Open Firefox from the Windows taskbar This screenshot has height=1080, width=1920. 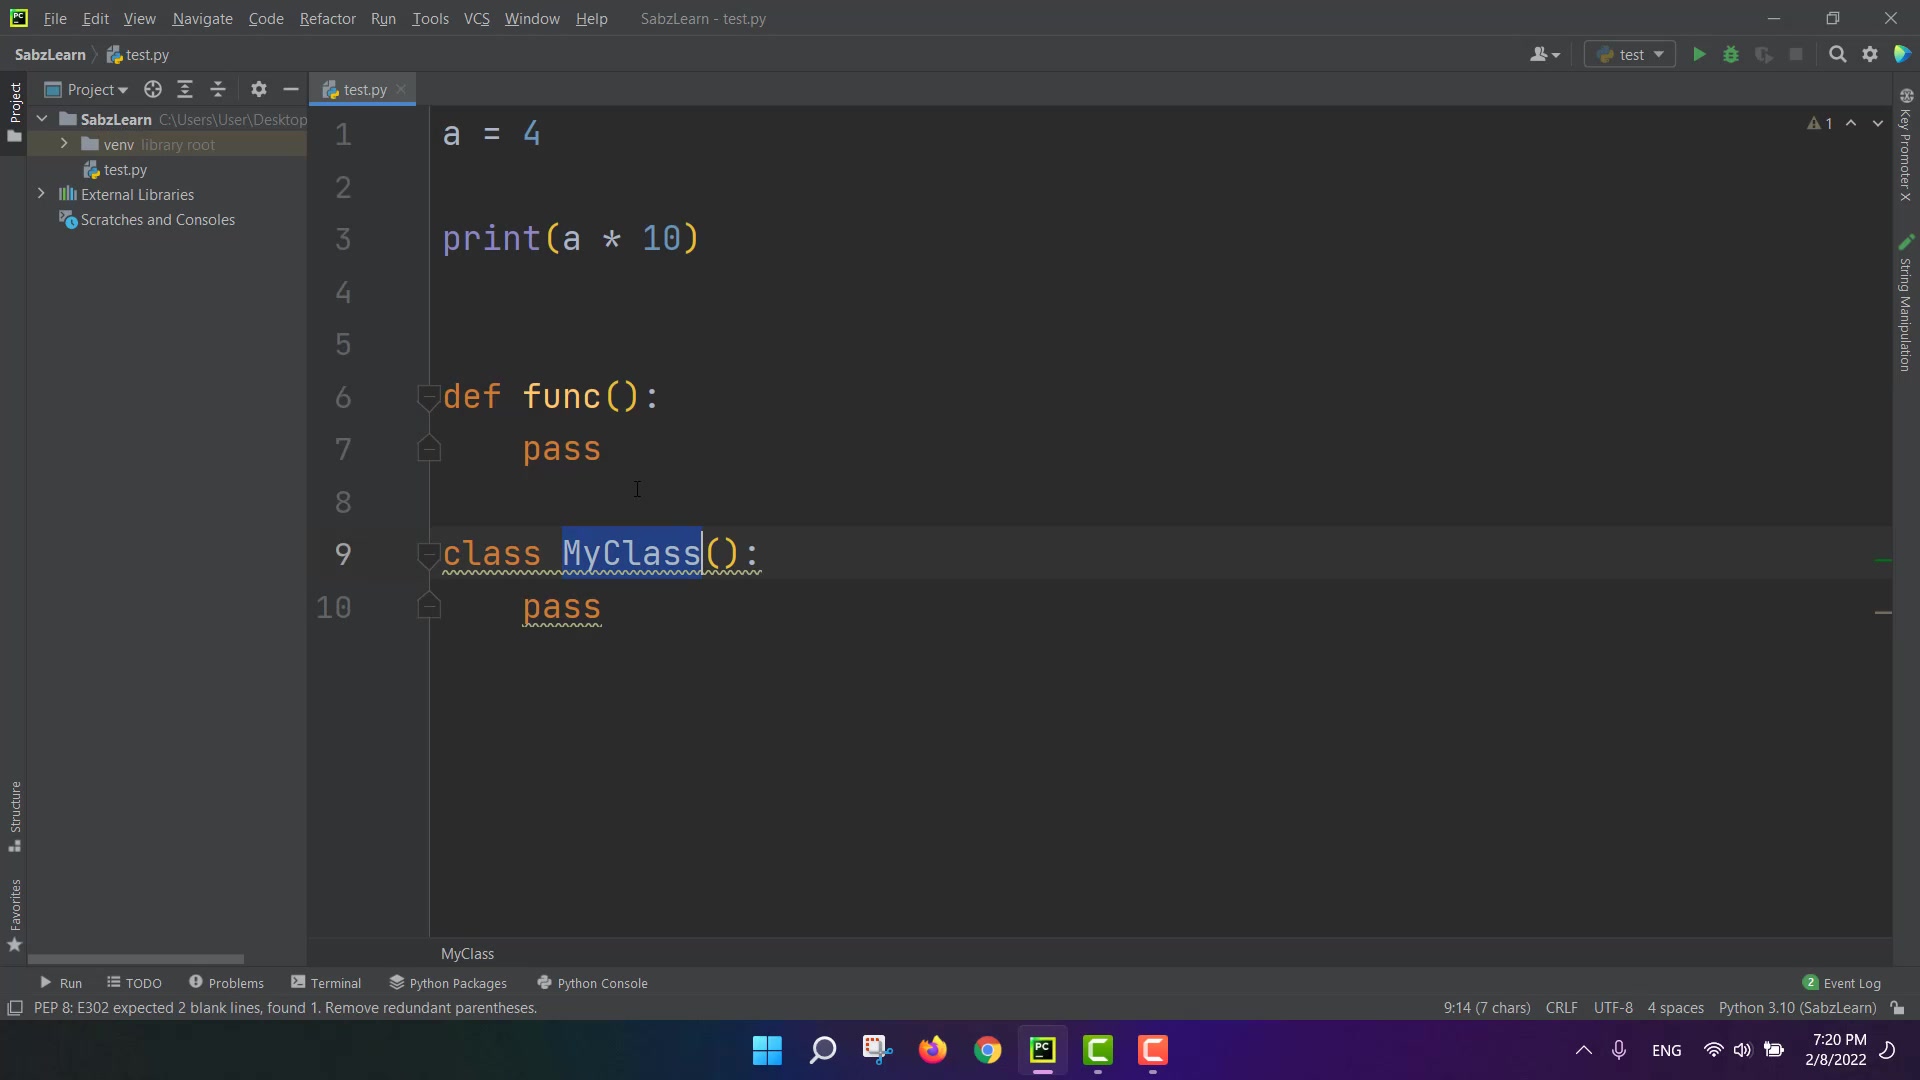point(932,1050)
